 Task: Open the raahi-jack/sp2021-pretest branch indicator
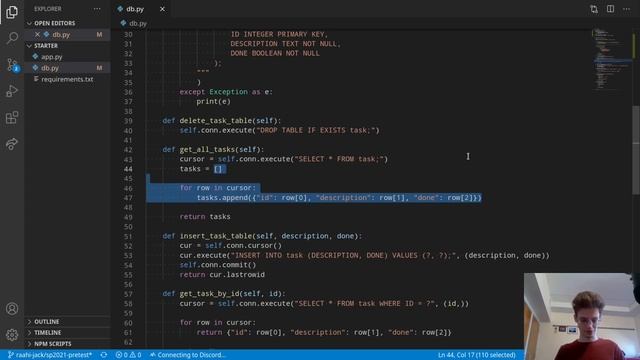pyautogui.click(x=50, y=355)
